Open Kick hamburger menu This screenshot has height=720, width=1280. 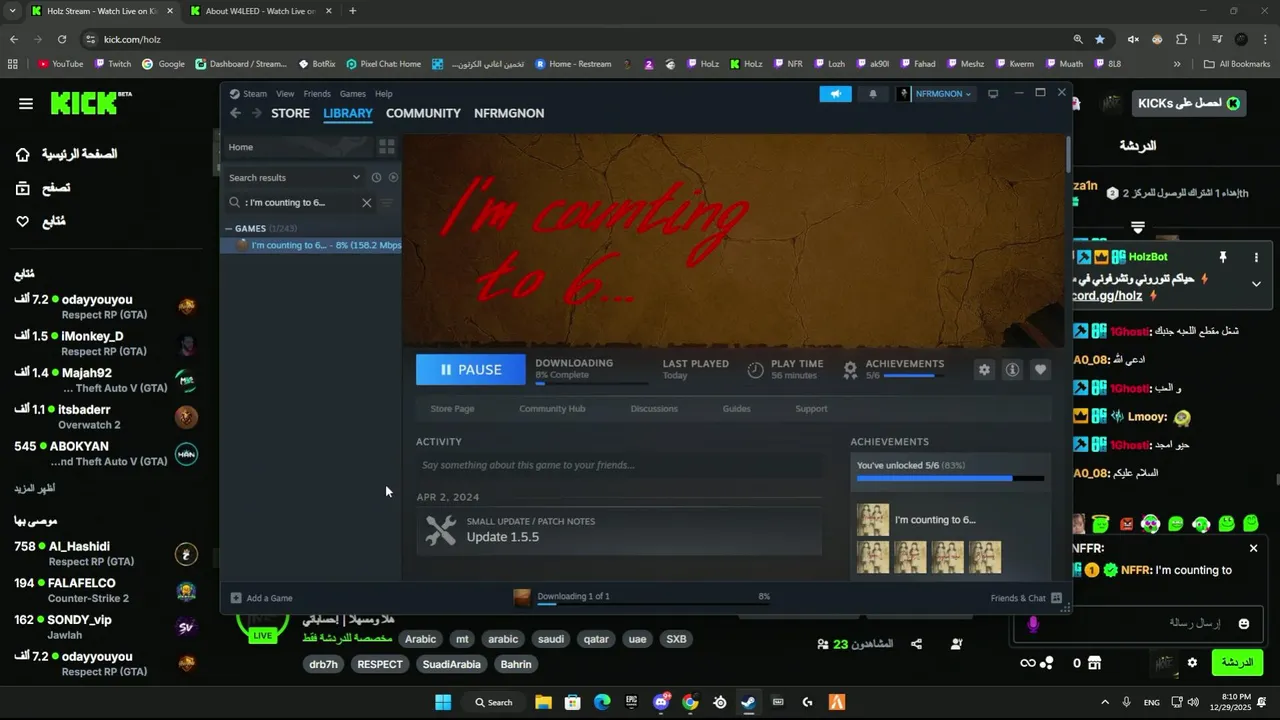click(x=26, y=104)
